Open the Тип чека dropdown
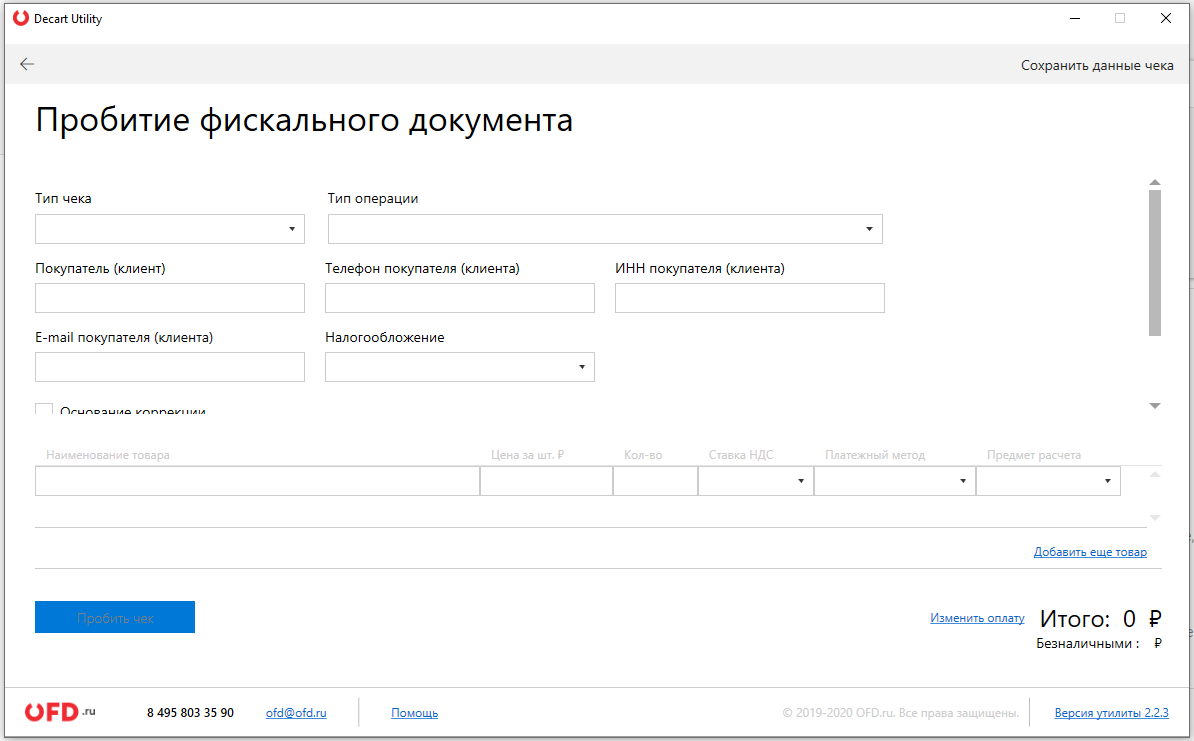Image resolution: width=1194 pixels, height=741 pixels. pos(170,229)
